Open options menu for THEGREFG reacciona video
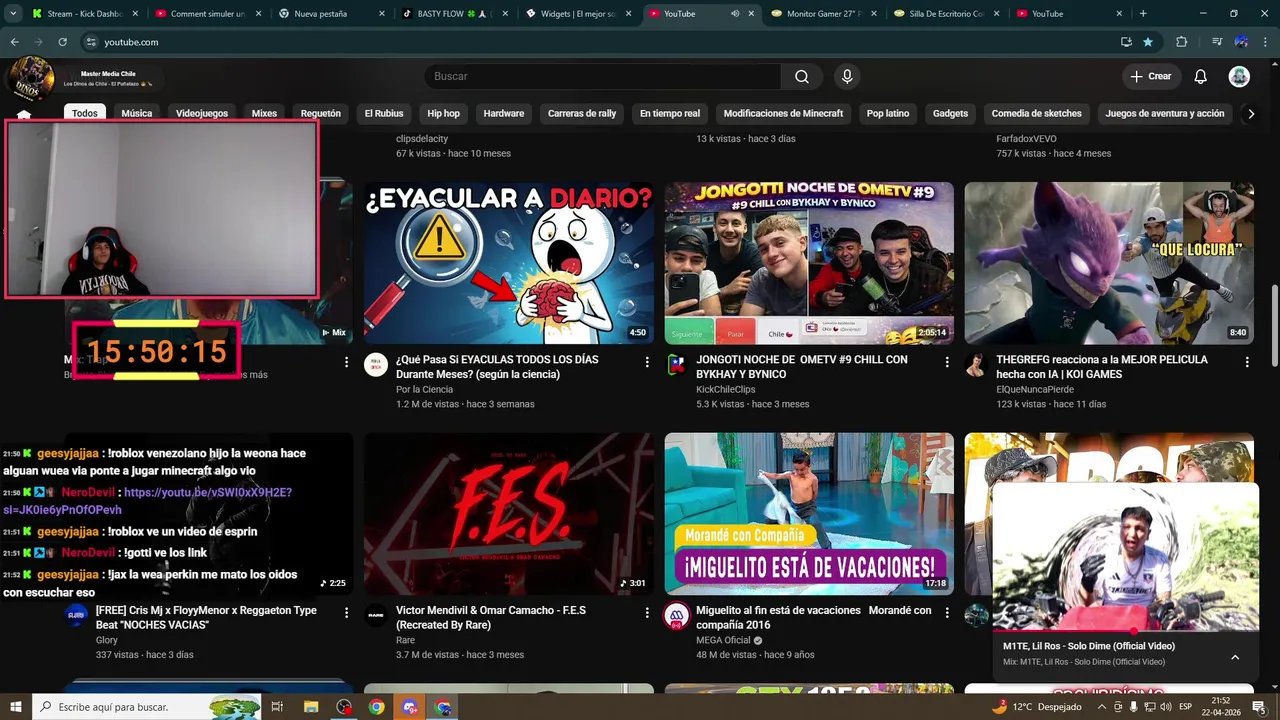Viewport: 1280px width, 720px height. click(x=1247, y=362)
